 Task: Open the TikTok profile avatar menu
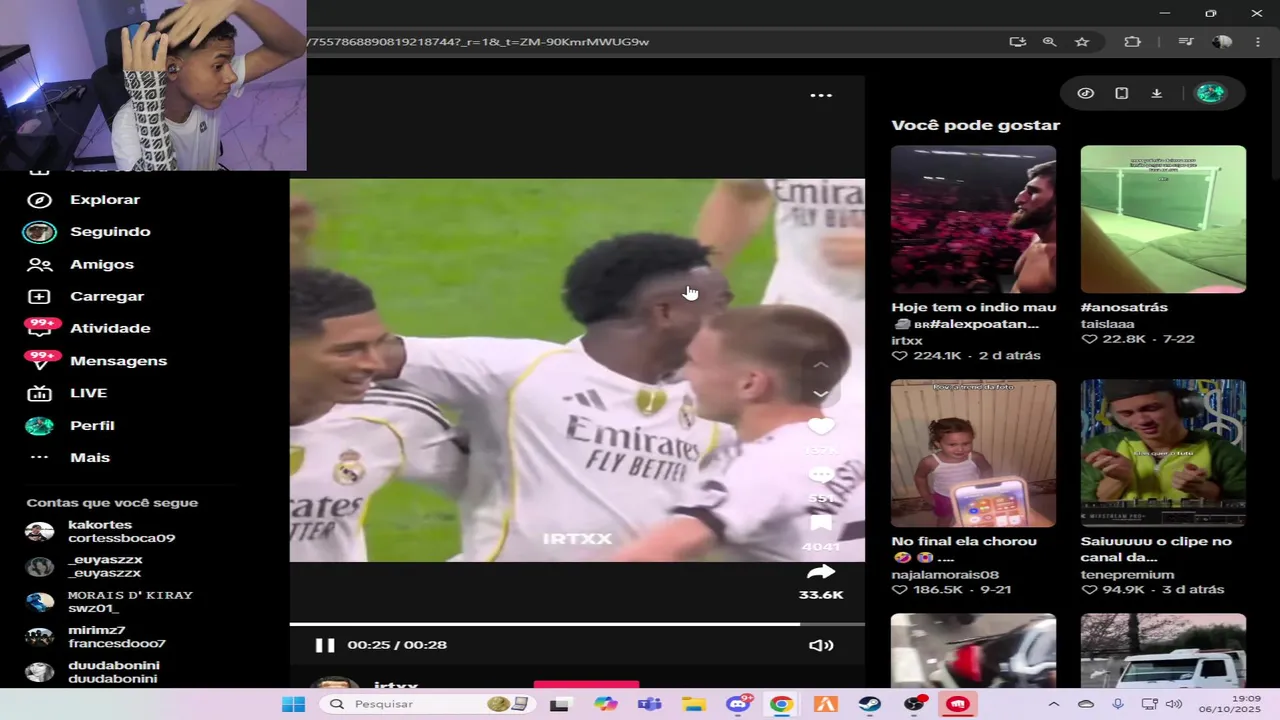tap(1211, 93)
